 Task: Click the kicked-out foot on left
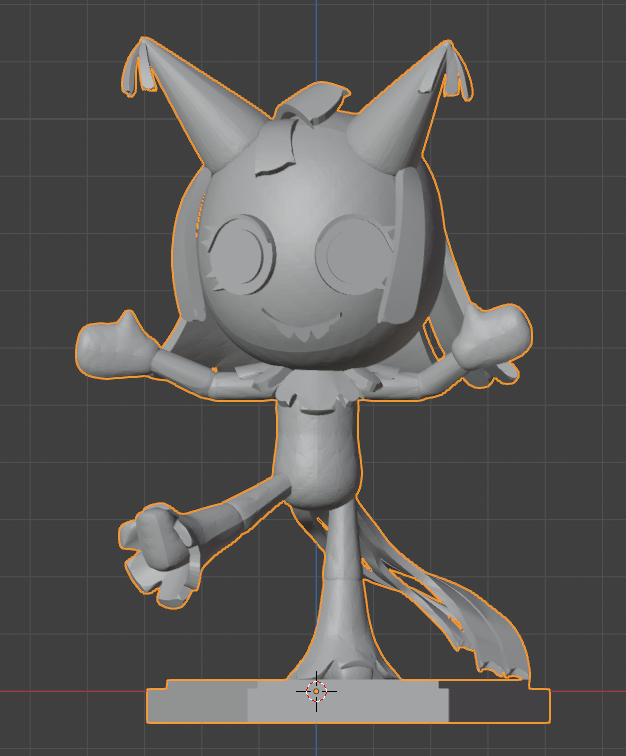[x=158, y=550]
